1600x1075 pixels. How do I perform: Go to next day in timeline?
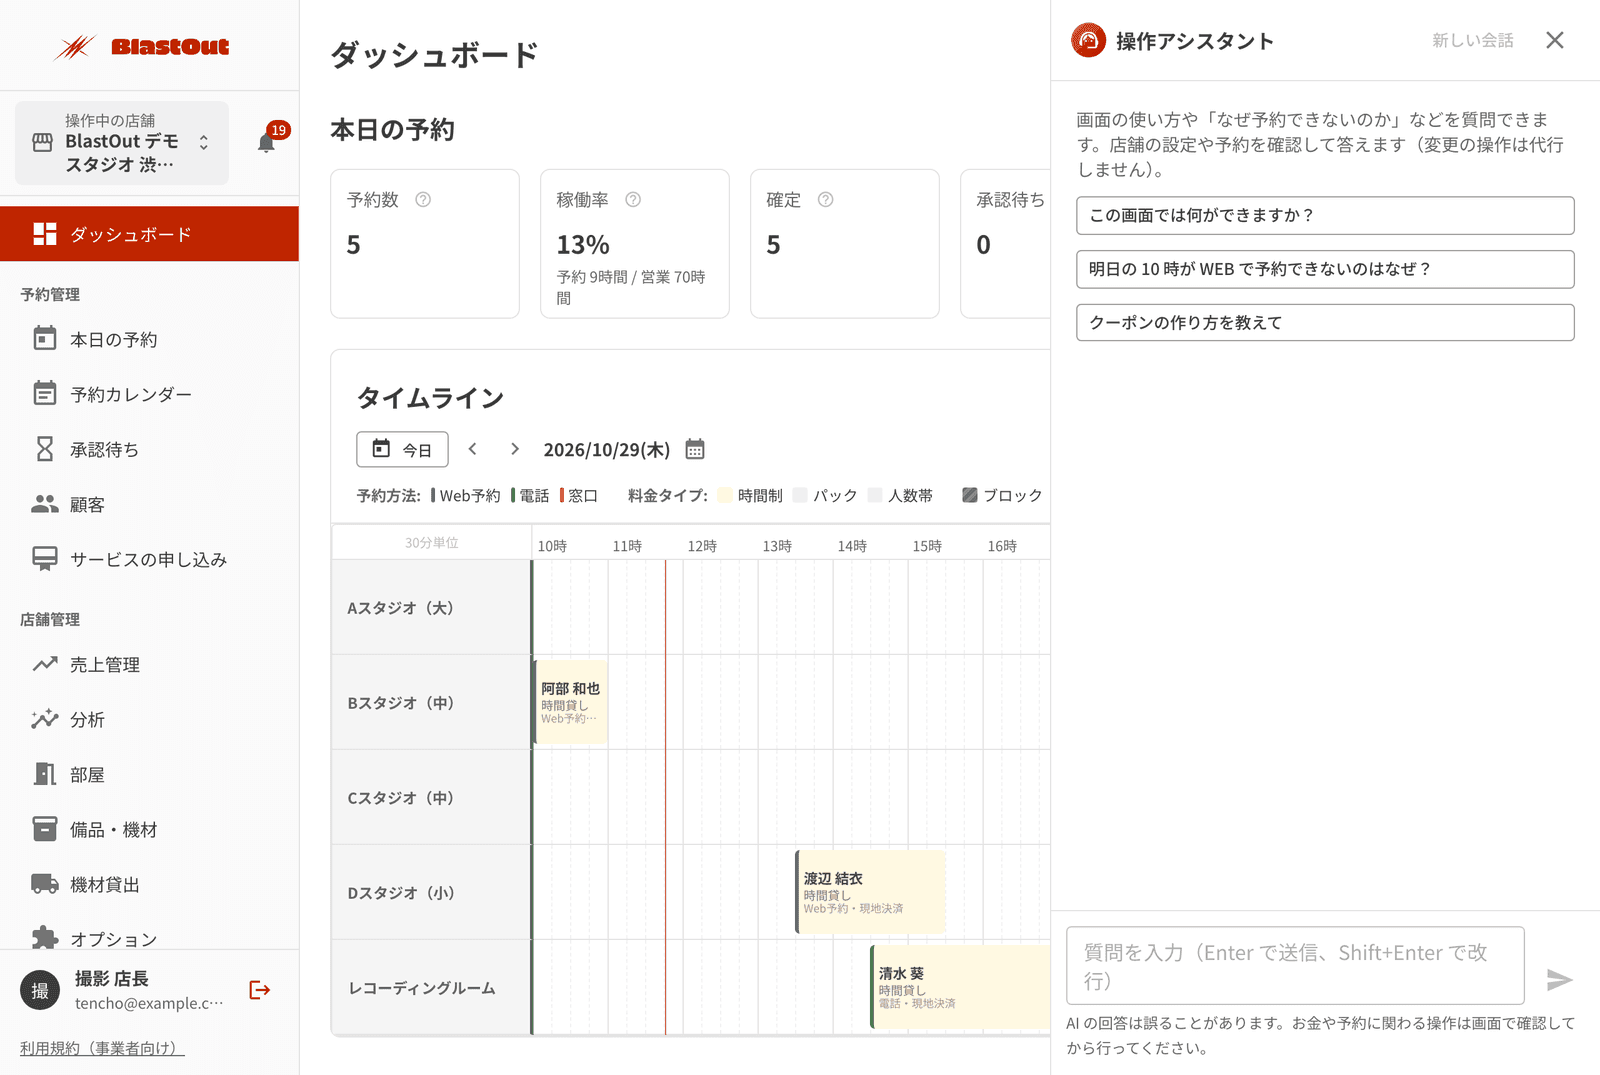(x=515, y=449)
